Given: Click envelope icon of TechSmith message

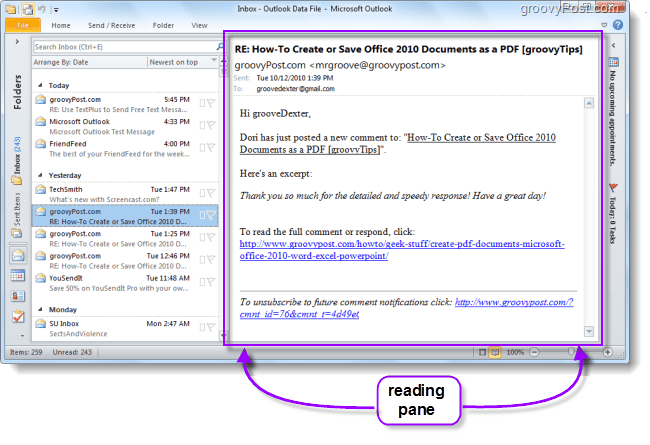Looking at the screenshot, I should tap(40, 190).
